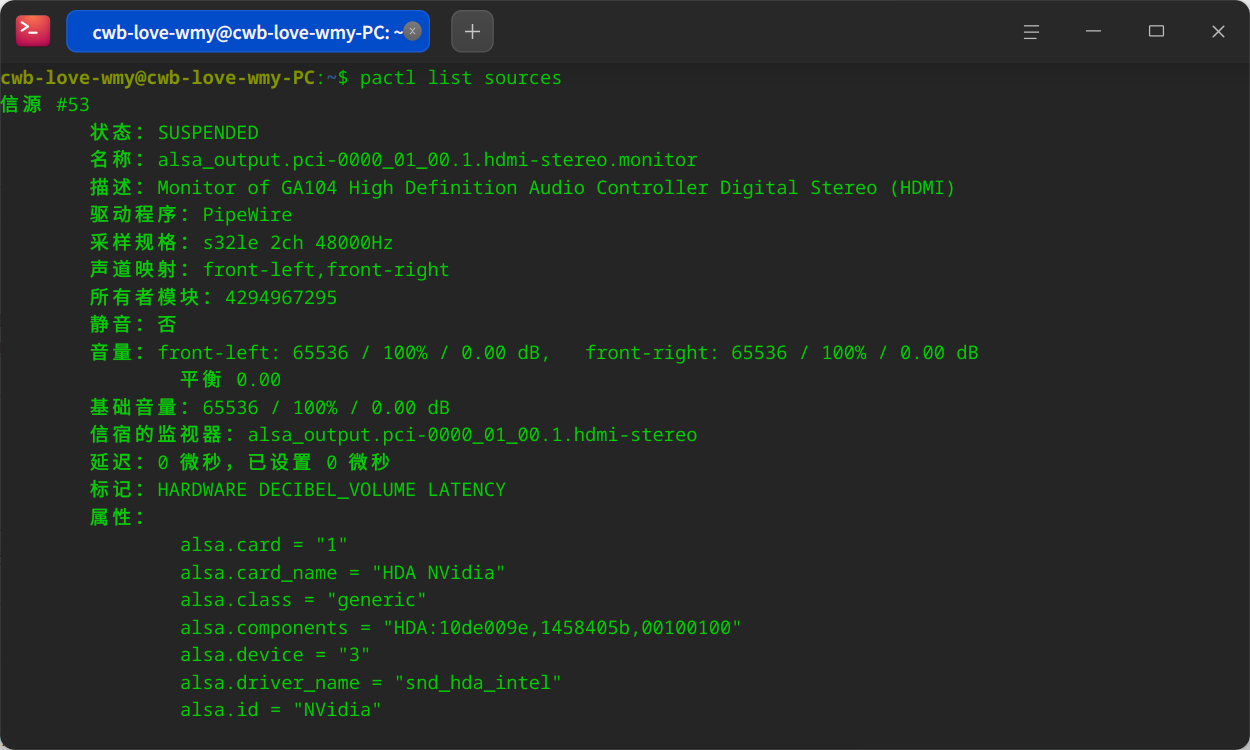The height and width of the screenshot is (750, 1250).
Task: Click the owner module value '4294967295'
Action: tap(281, 298)
